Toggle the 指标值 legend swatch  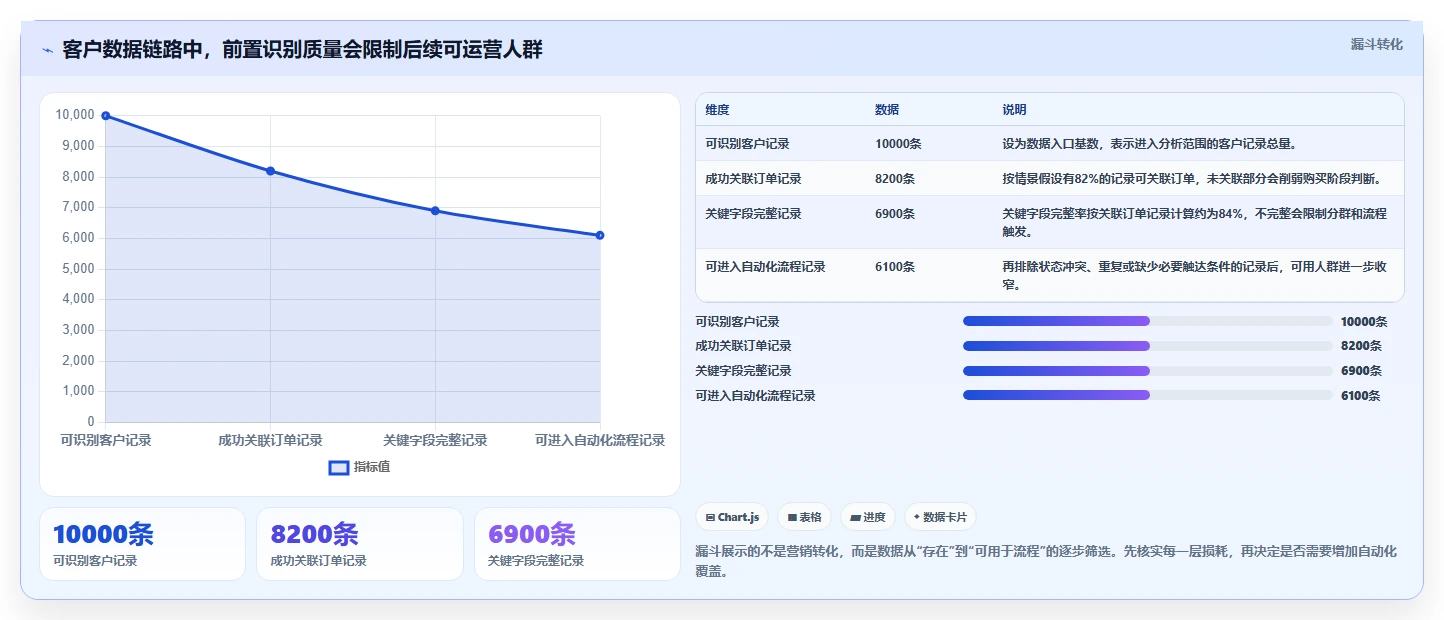tap(339, 467)
